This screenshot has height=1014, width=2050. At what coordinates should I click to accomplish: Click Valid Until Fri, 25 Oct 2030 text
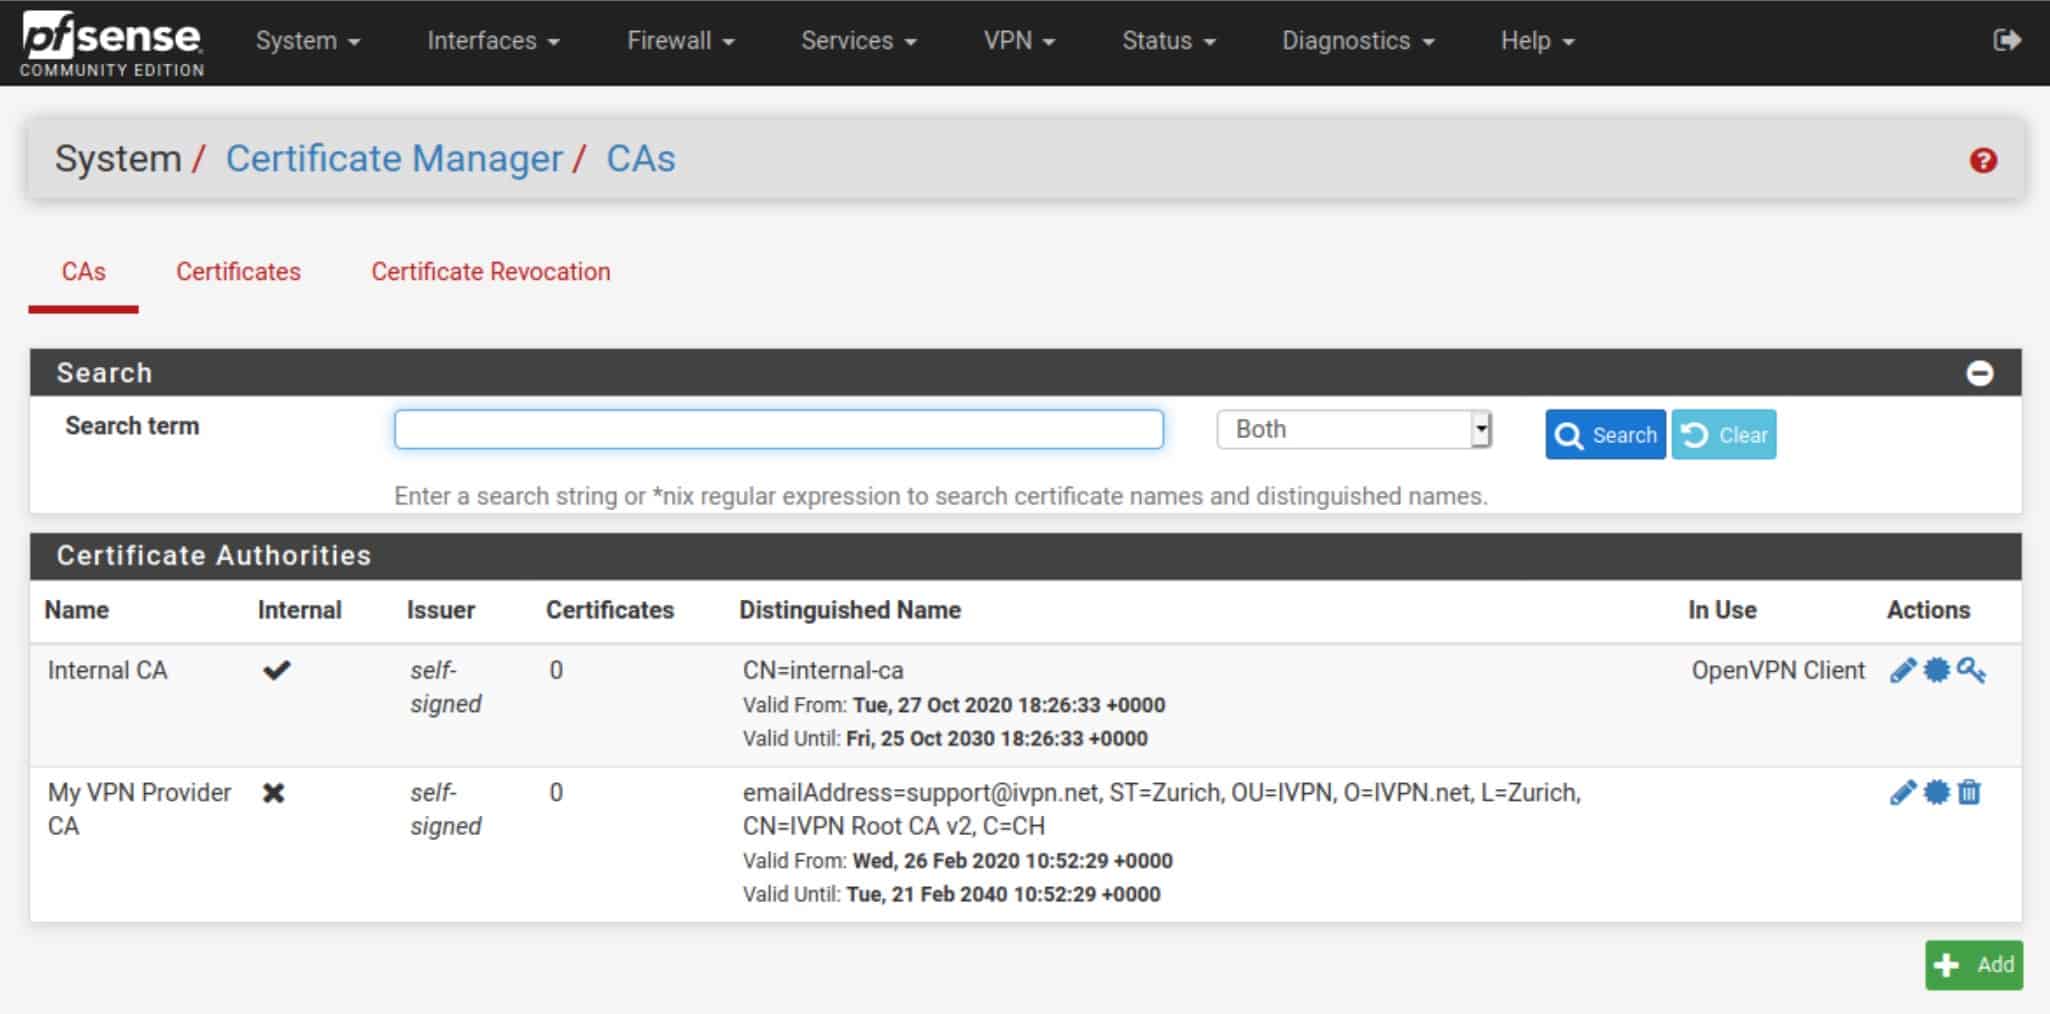[945, 739]
